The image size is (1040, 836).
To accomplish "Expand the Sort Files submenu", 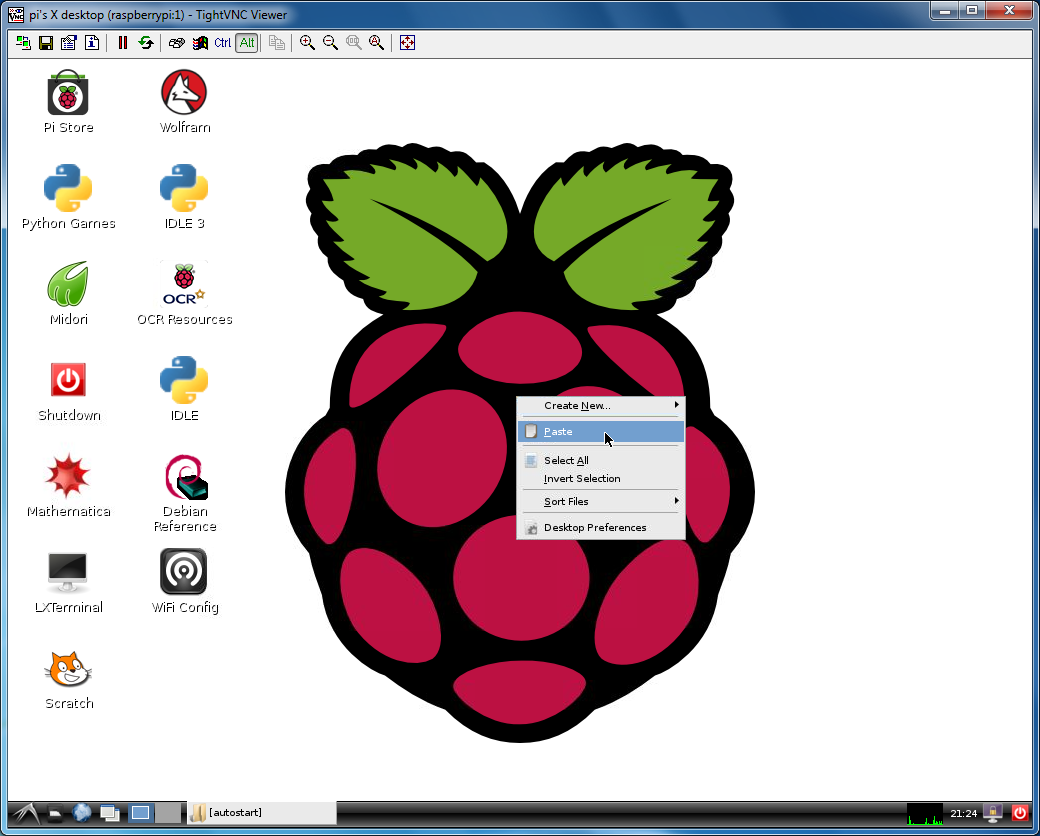I will click(601, 502).
